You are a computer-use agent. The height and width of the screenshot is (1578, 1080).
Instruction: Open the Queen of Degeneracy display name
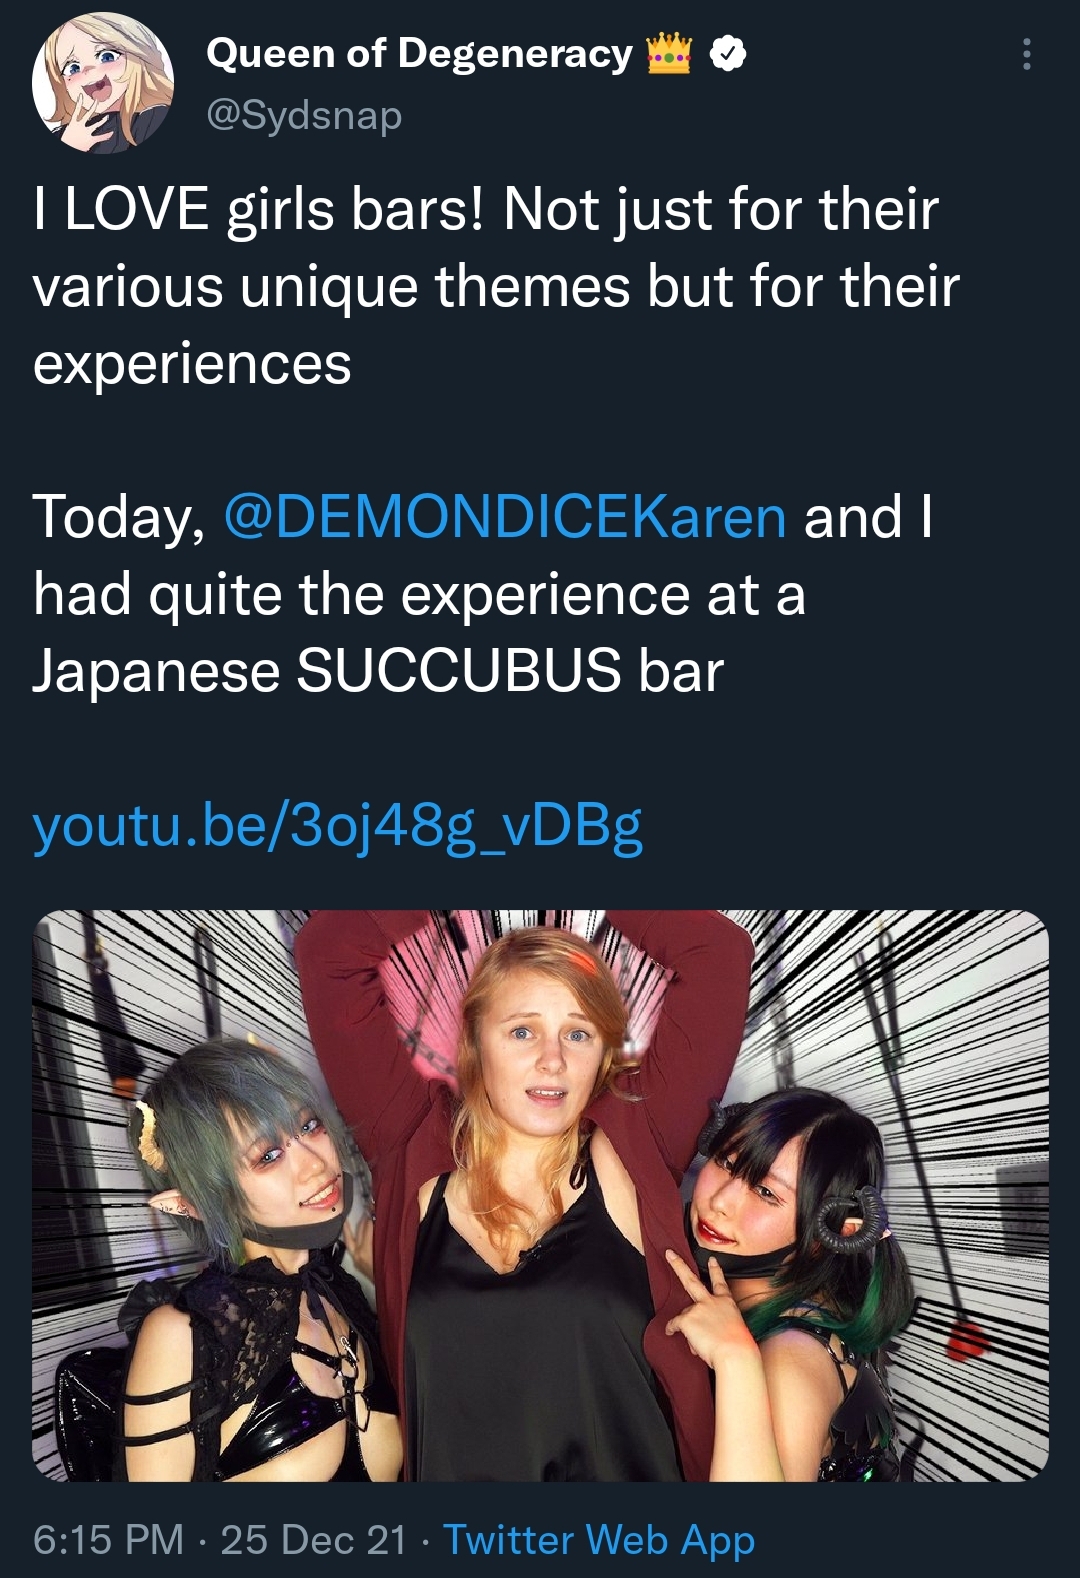pos(419,54)
